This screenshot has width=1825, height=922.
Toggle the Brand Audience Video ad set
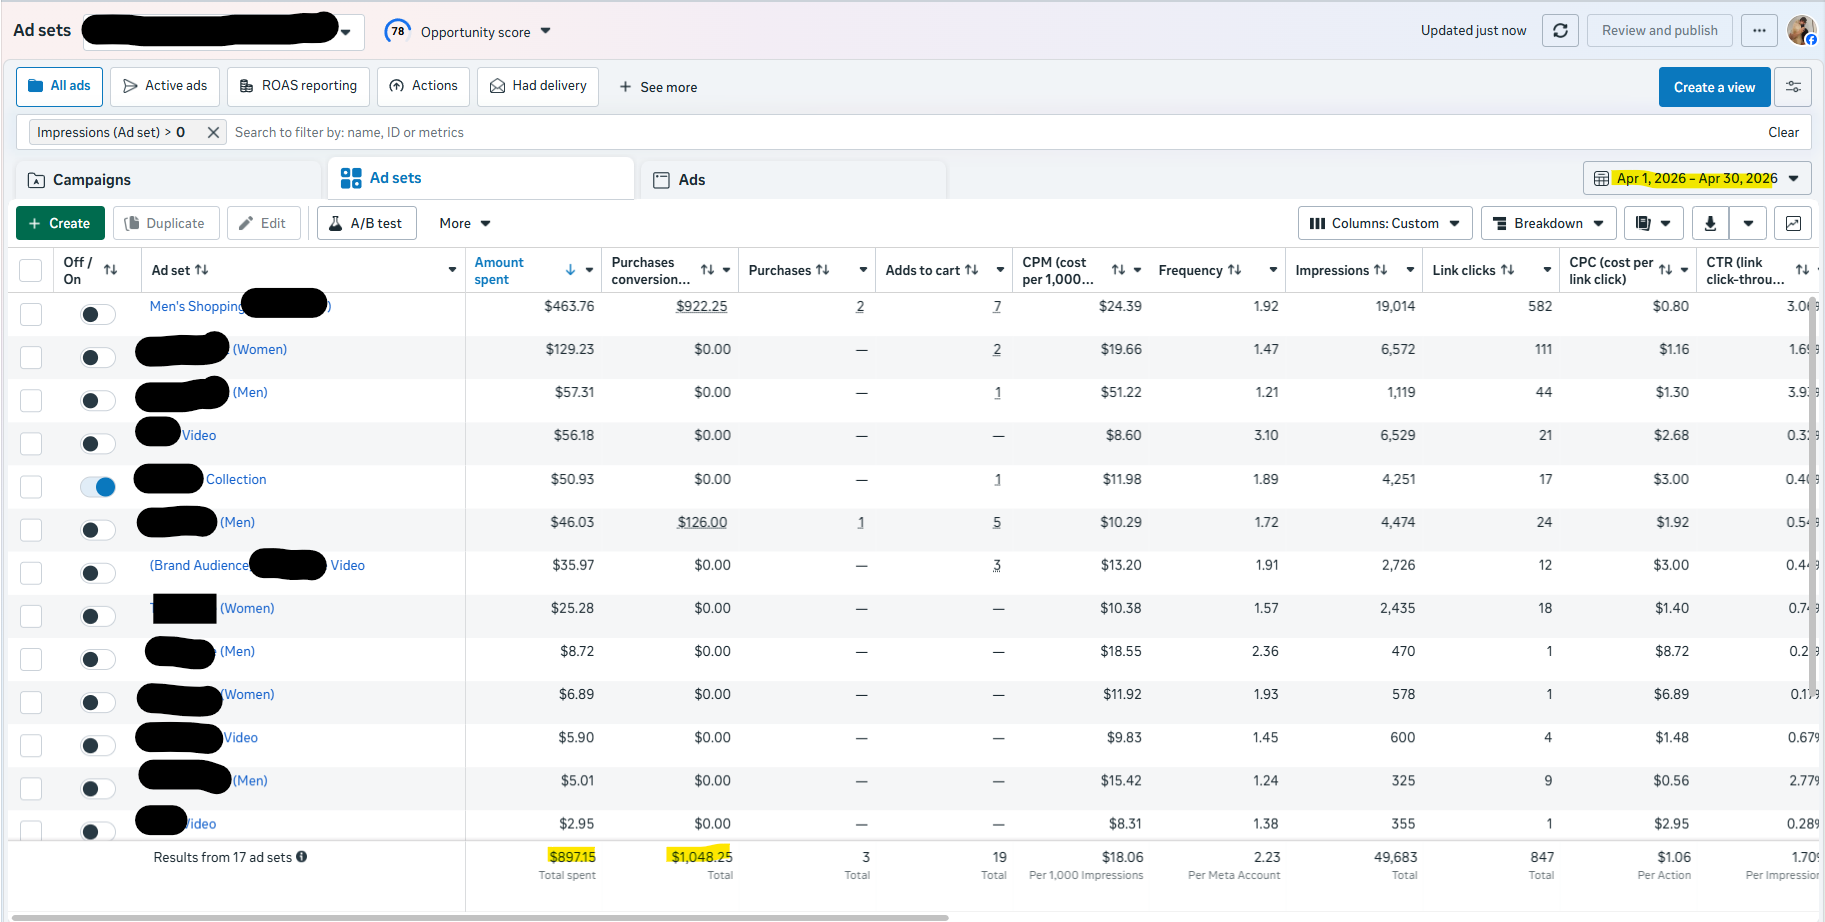[x=98, y=573]
